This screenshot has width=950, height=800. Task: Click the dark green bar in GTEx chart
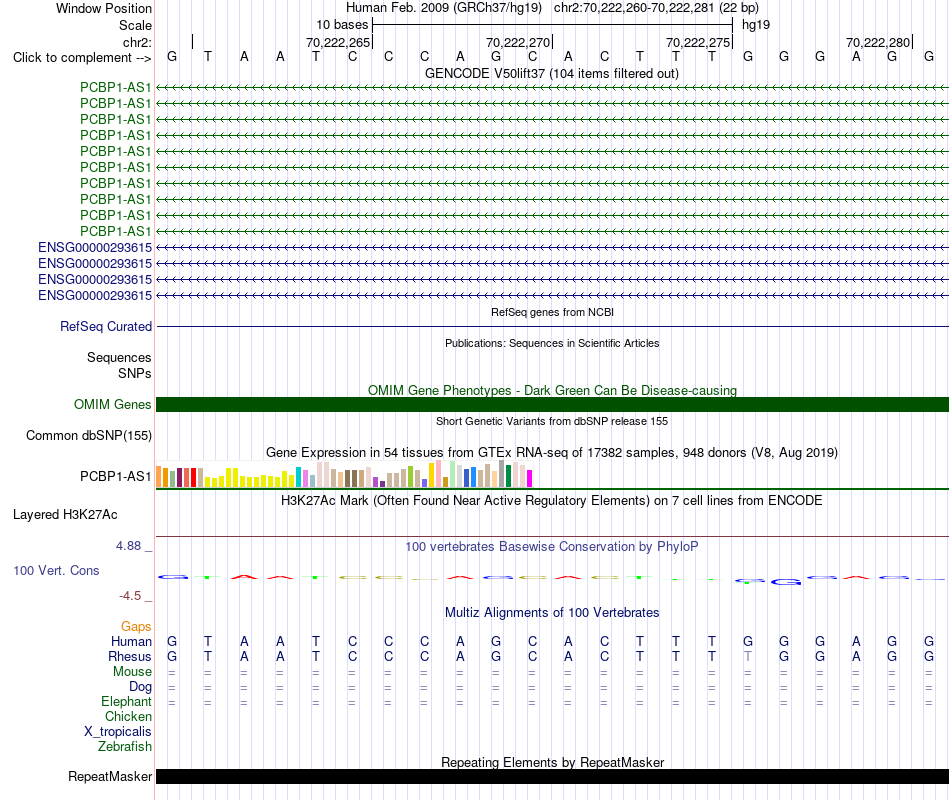click(508, 476)
